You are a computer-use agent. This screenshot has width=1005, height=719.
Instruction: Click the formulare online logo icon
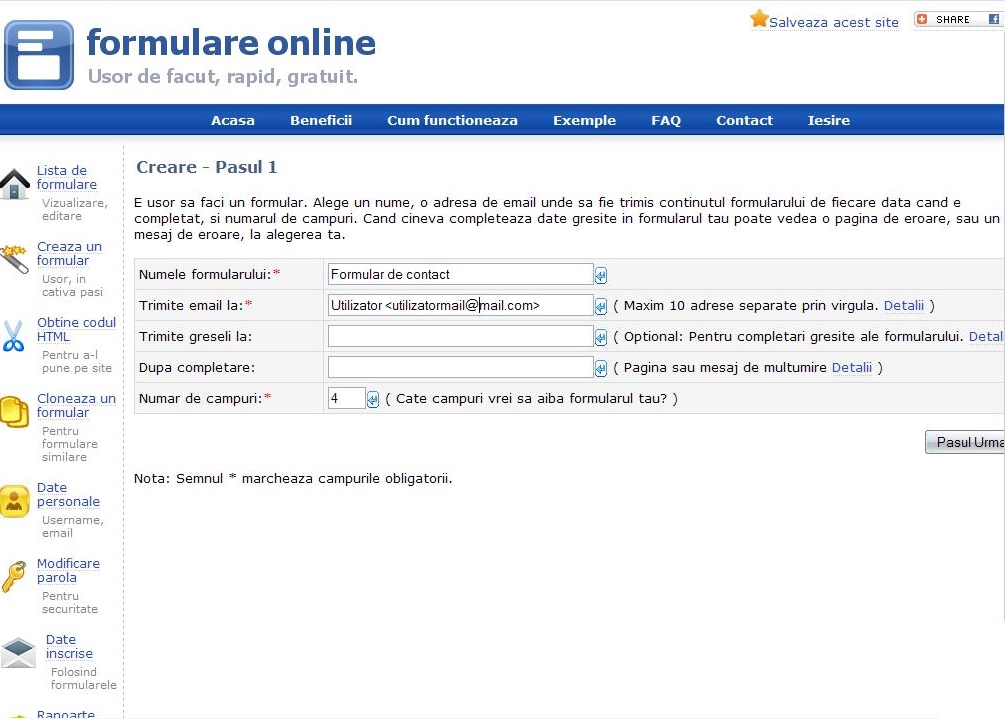pyautogui.click(x=39, y=55)
